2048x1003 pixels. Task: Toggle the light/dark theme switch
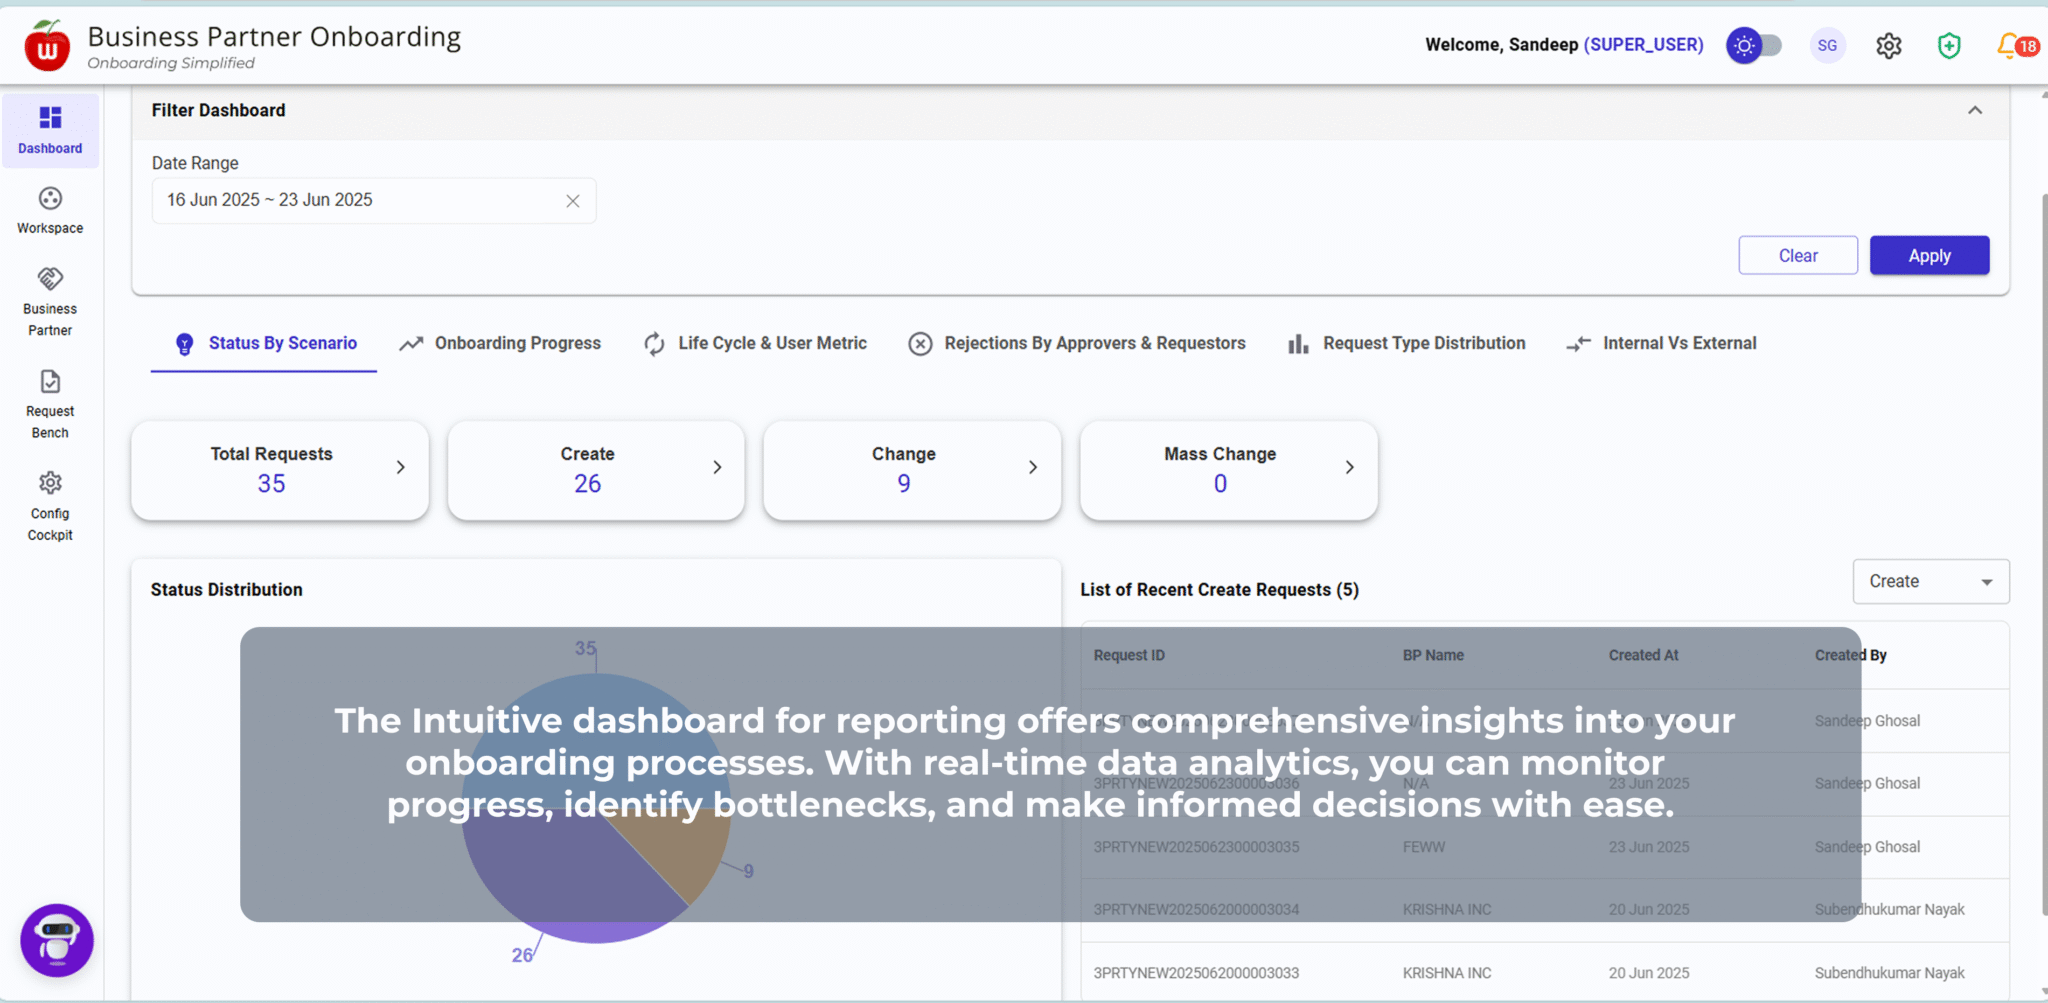tap(1755, 46)
